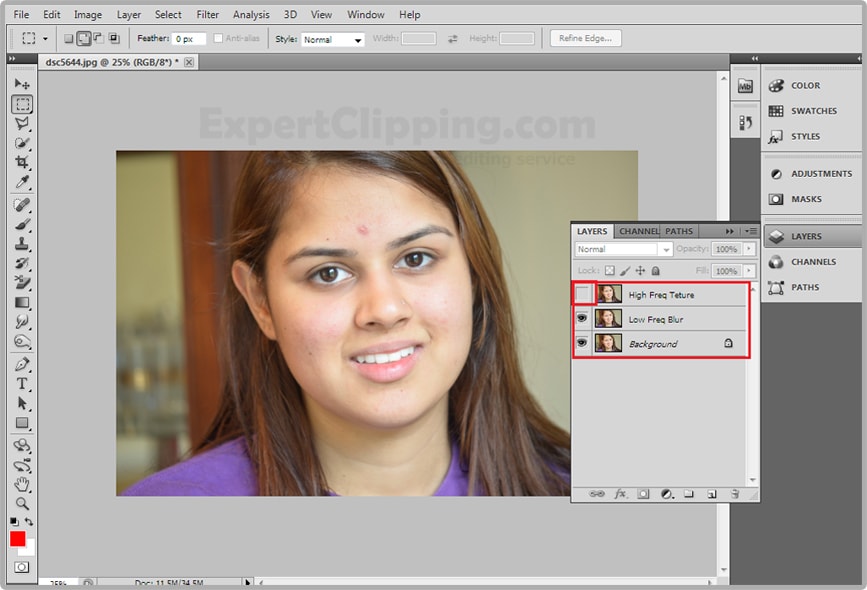867x590 pixels.
Task: Select the Healing Brush tool
Action: [20, 206]
